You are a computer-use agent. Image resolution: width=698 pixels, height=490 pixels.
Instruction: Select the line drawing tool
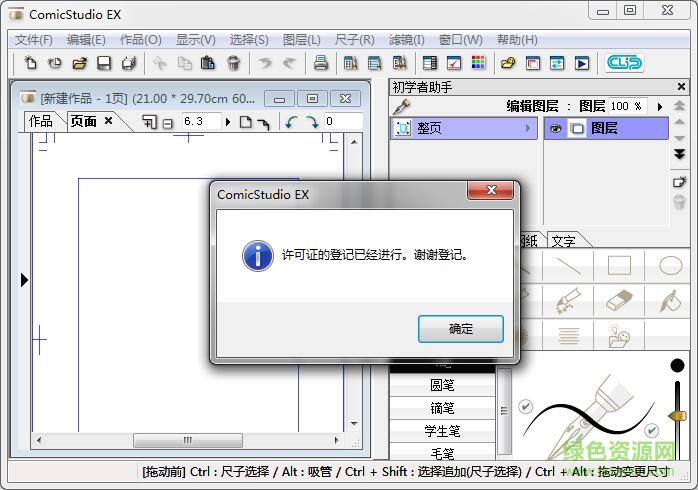568,266
